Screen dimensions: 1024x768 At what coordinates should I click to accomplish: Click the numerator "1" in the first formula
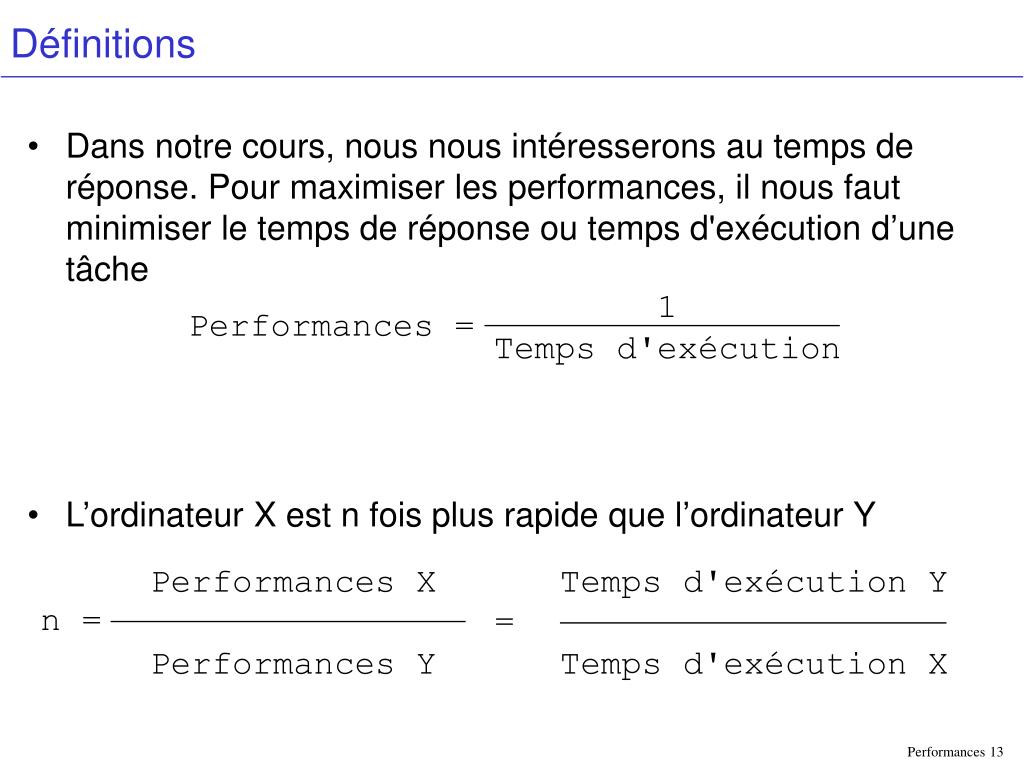point(667,307)
